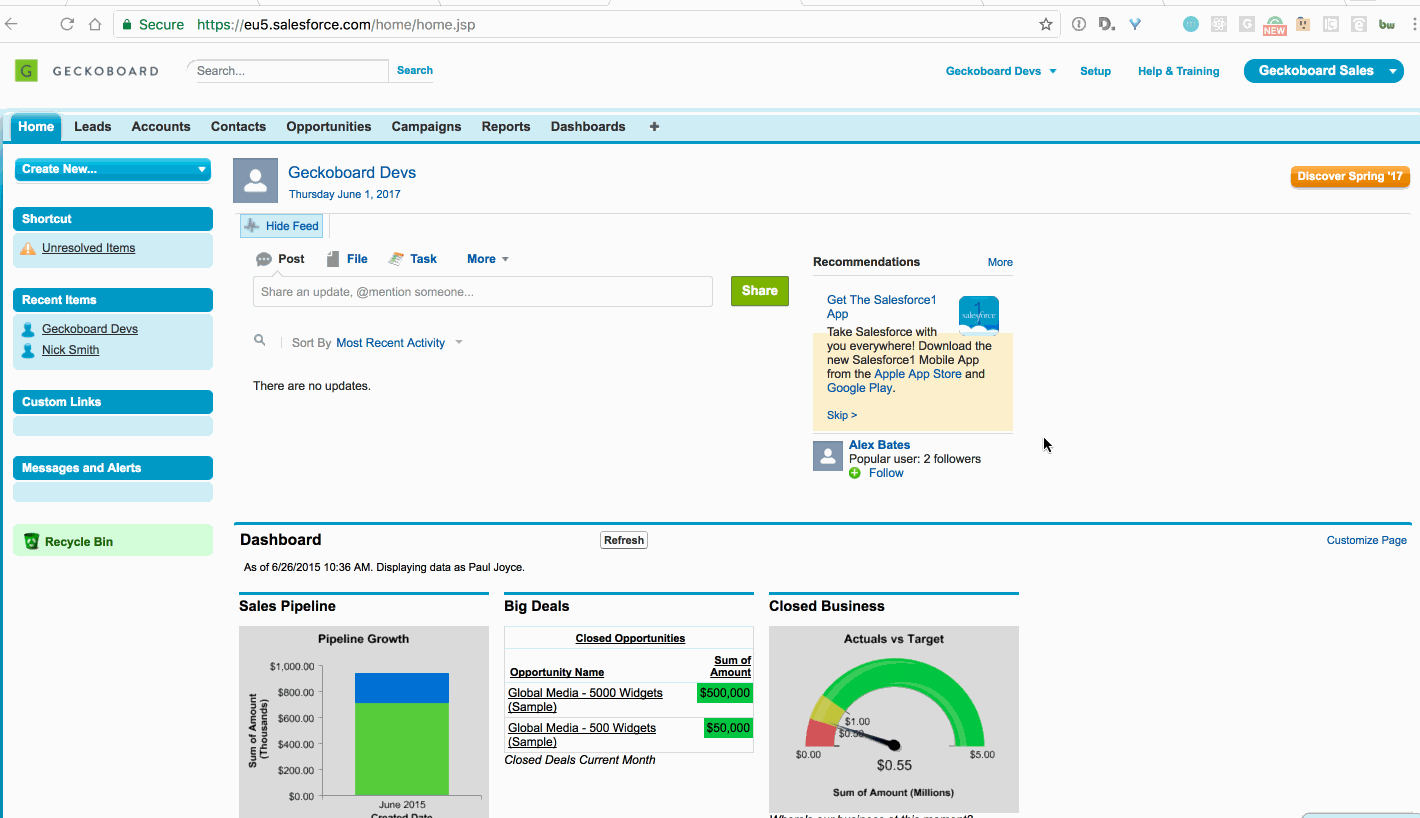Viewport: 1420px width, 818px height.
Task: Open the Reports tab
Action: pyautogui.click(x=506, y=127)
